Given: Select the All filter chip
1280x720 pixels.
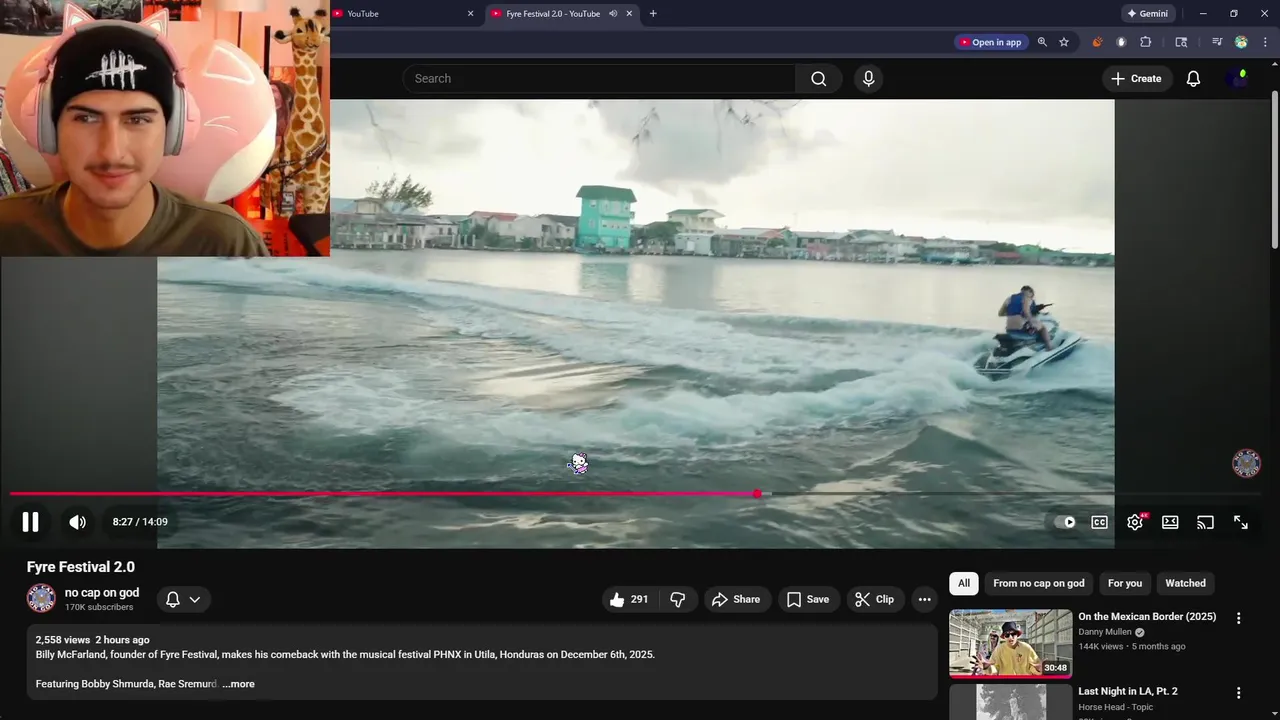Looking at the screenshot, I should pos(964,583).
